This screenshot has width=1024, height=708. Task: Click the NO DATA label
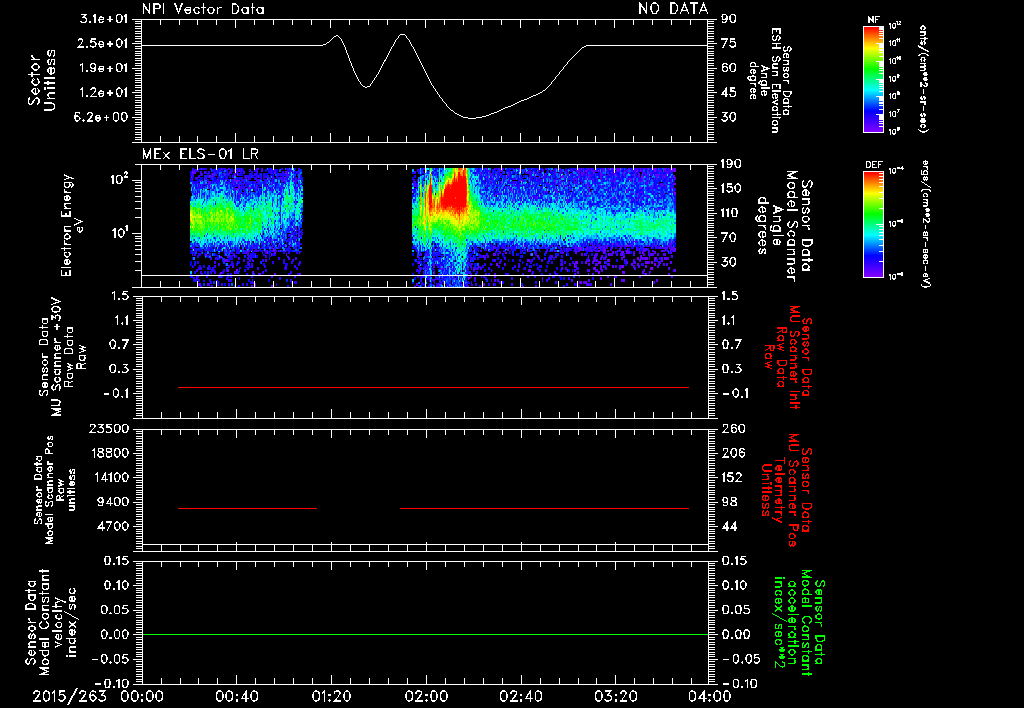673,8
